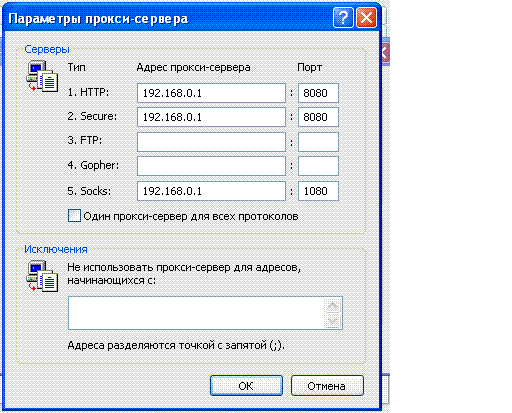This screenshot has height=413, width=512.
Task: Select the Socks proxy address field
Action: point(211,191)
